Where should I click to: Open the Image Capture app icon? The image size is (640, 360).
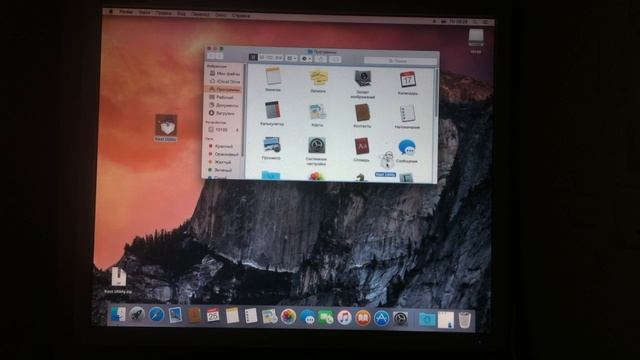coord(362,78)
